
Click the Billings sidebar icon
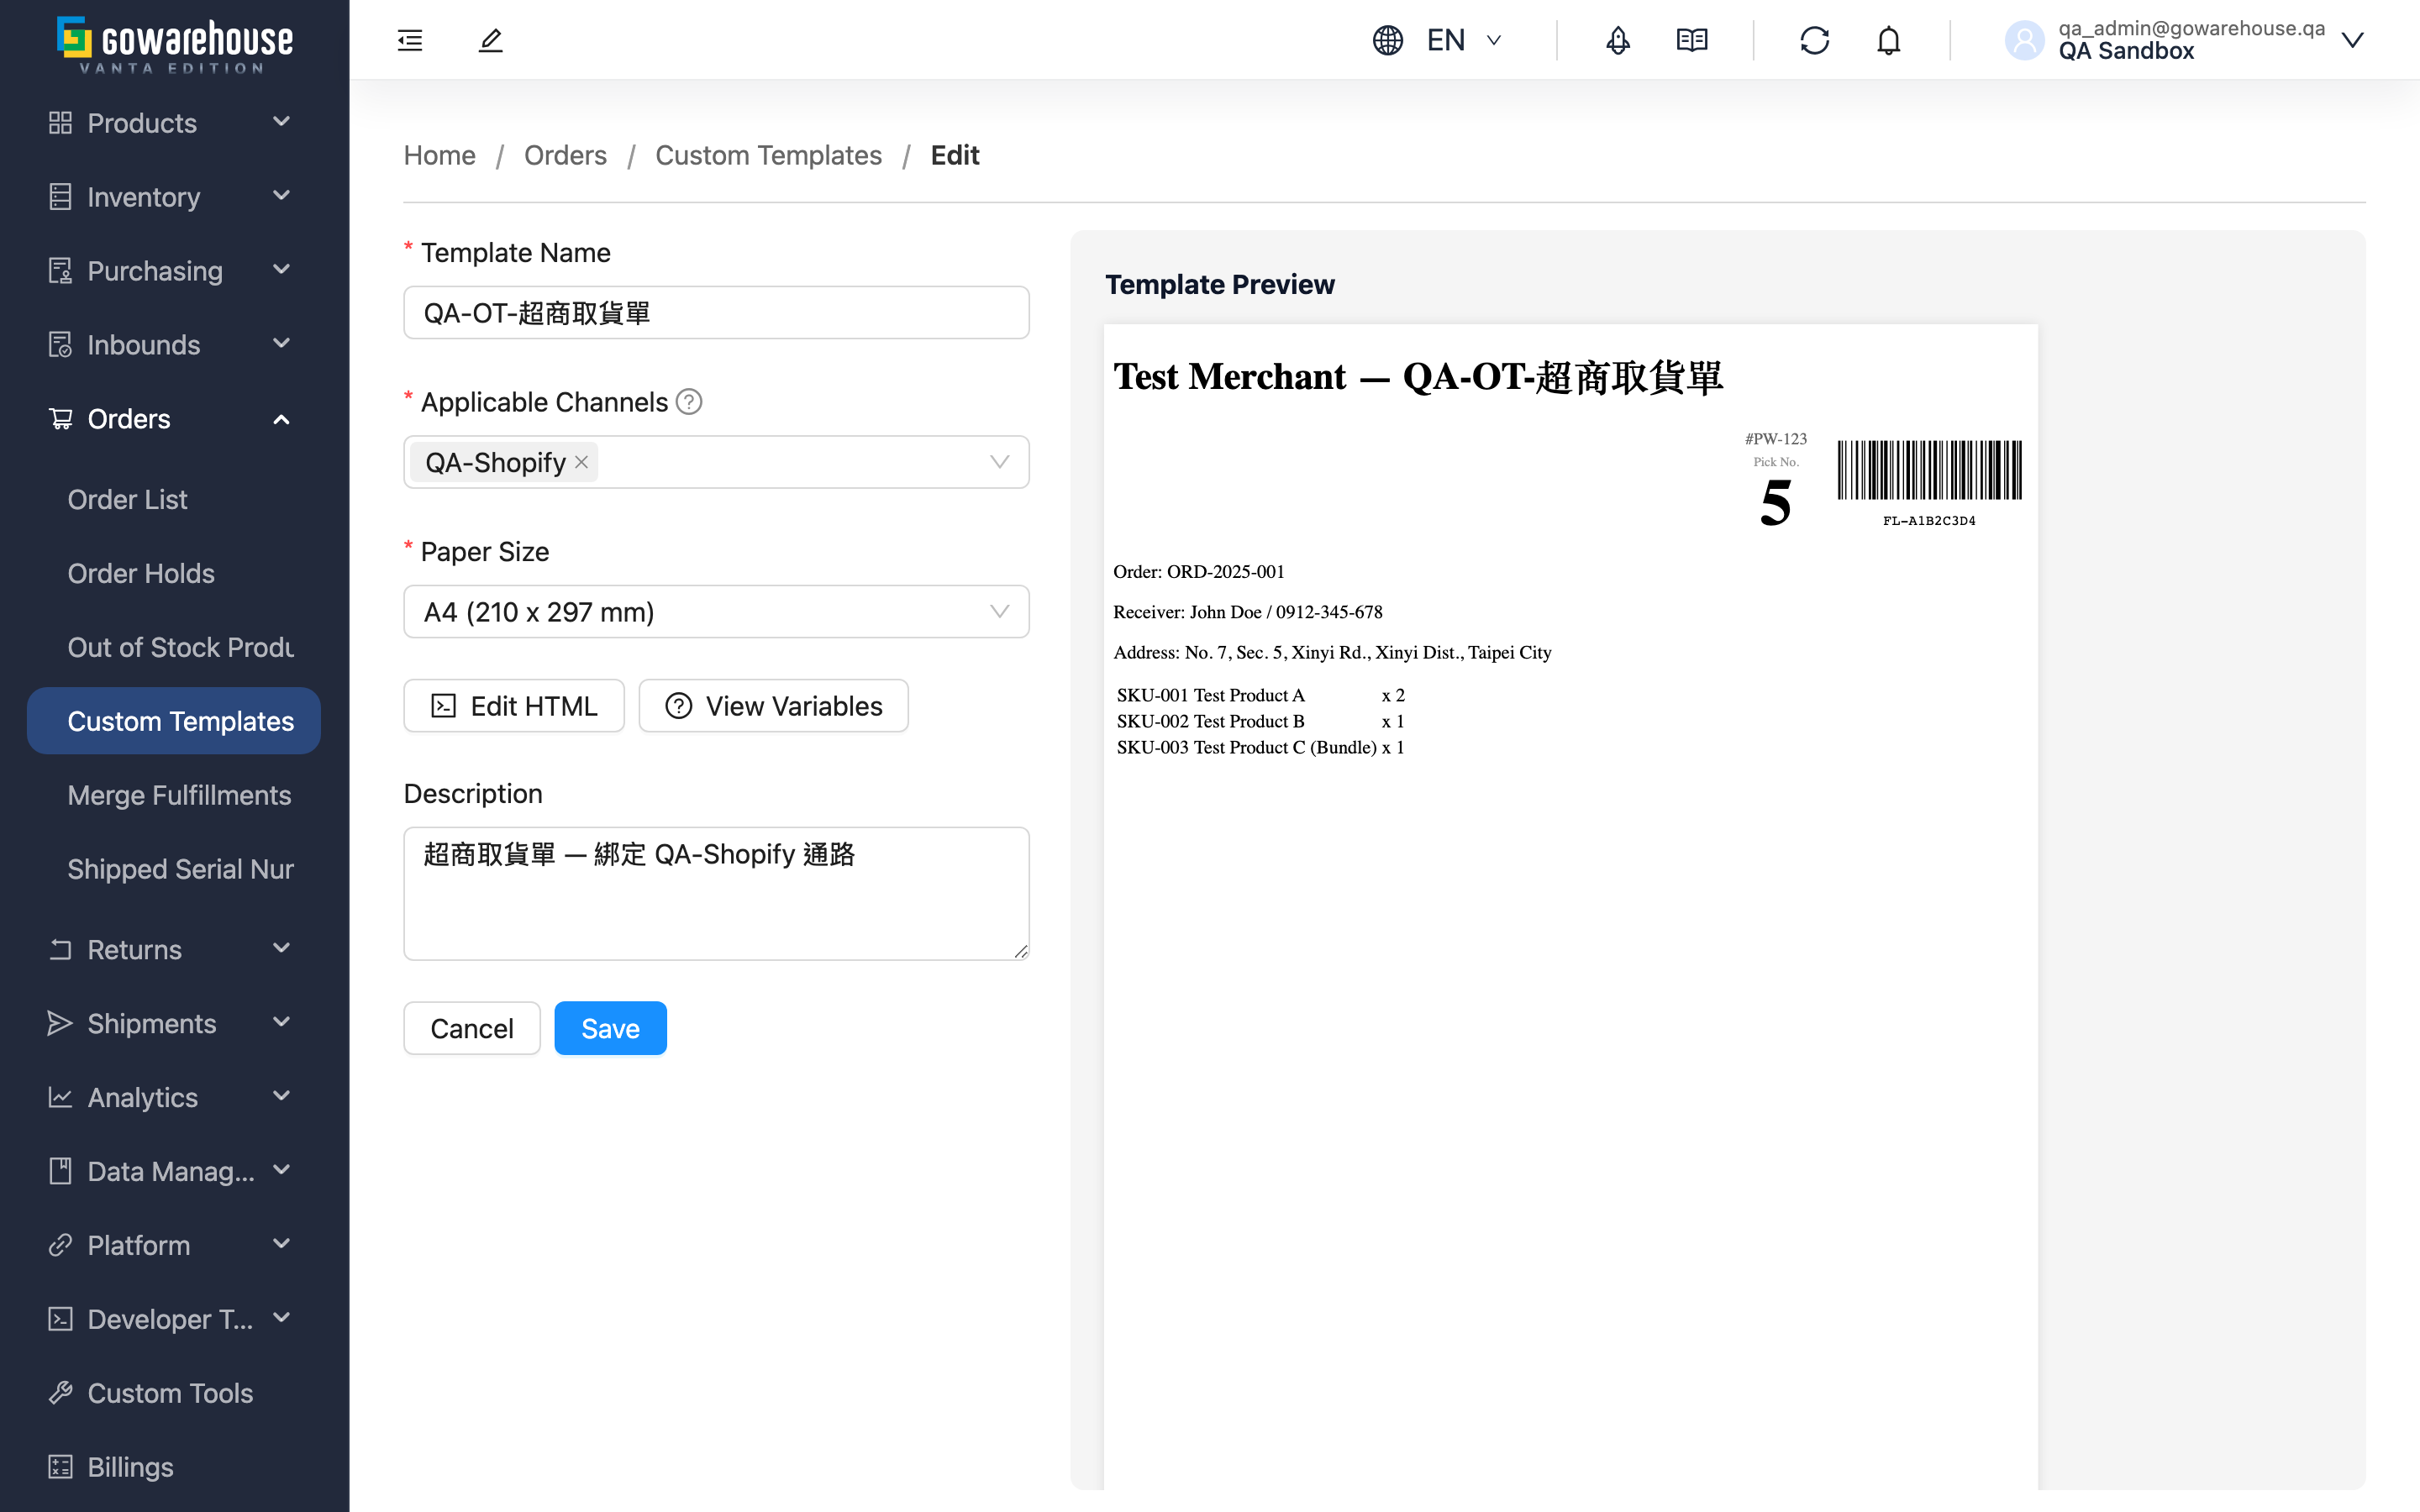60,1467
